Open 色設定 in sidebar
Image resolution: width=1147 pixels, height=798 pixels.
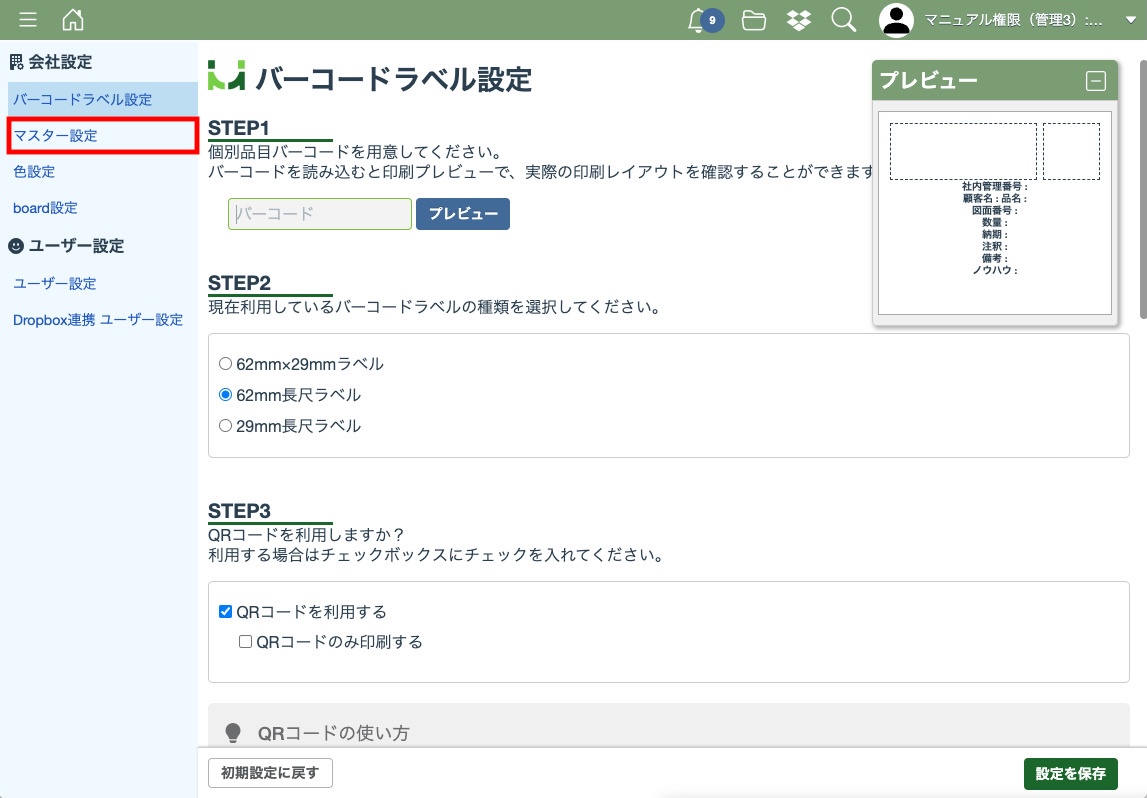tap(34, 172)
